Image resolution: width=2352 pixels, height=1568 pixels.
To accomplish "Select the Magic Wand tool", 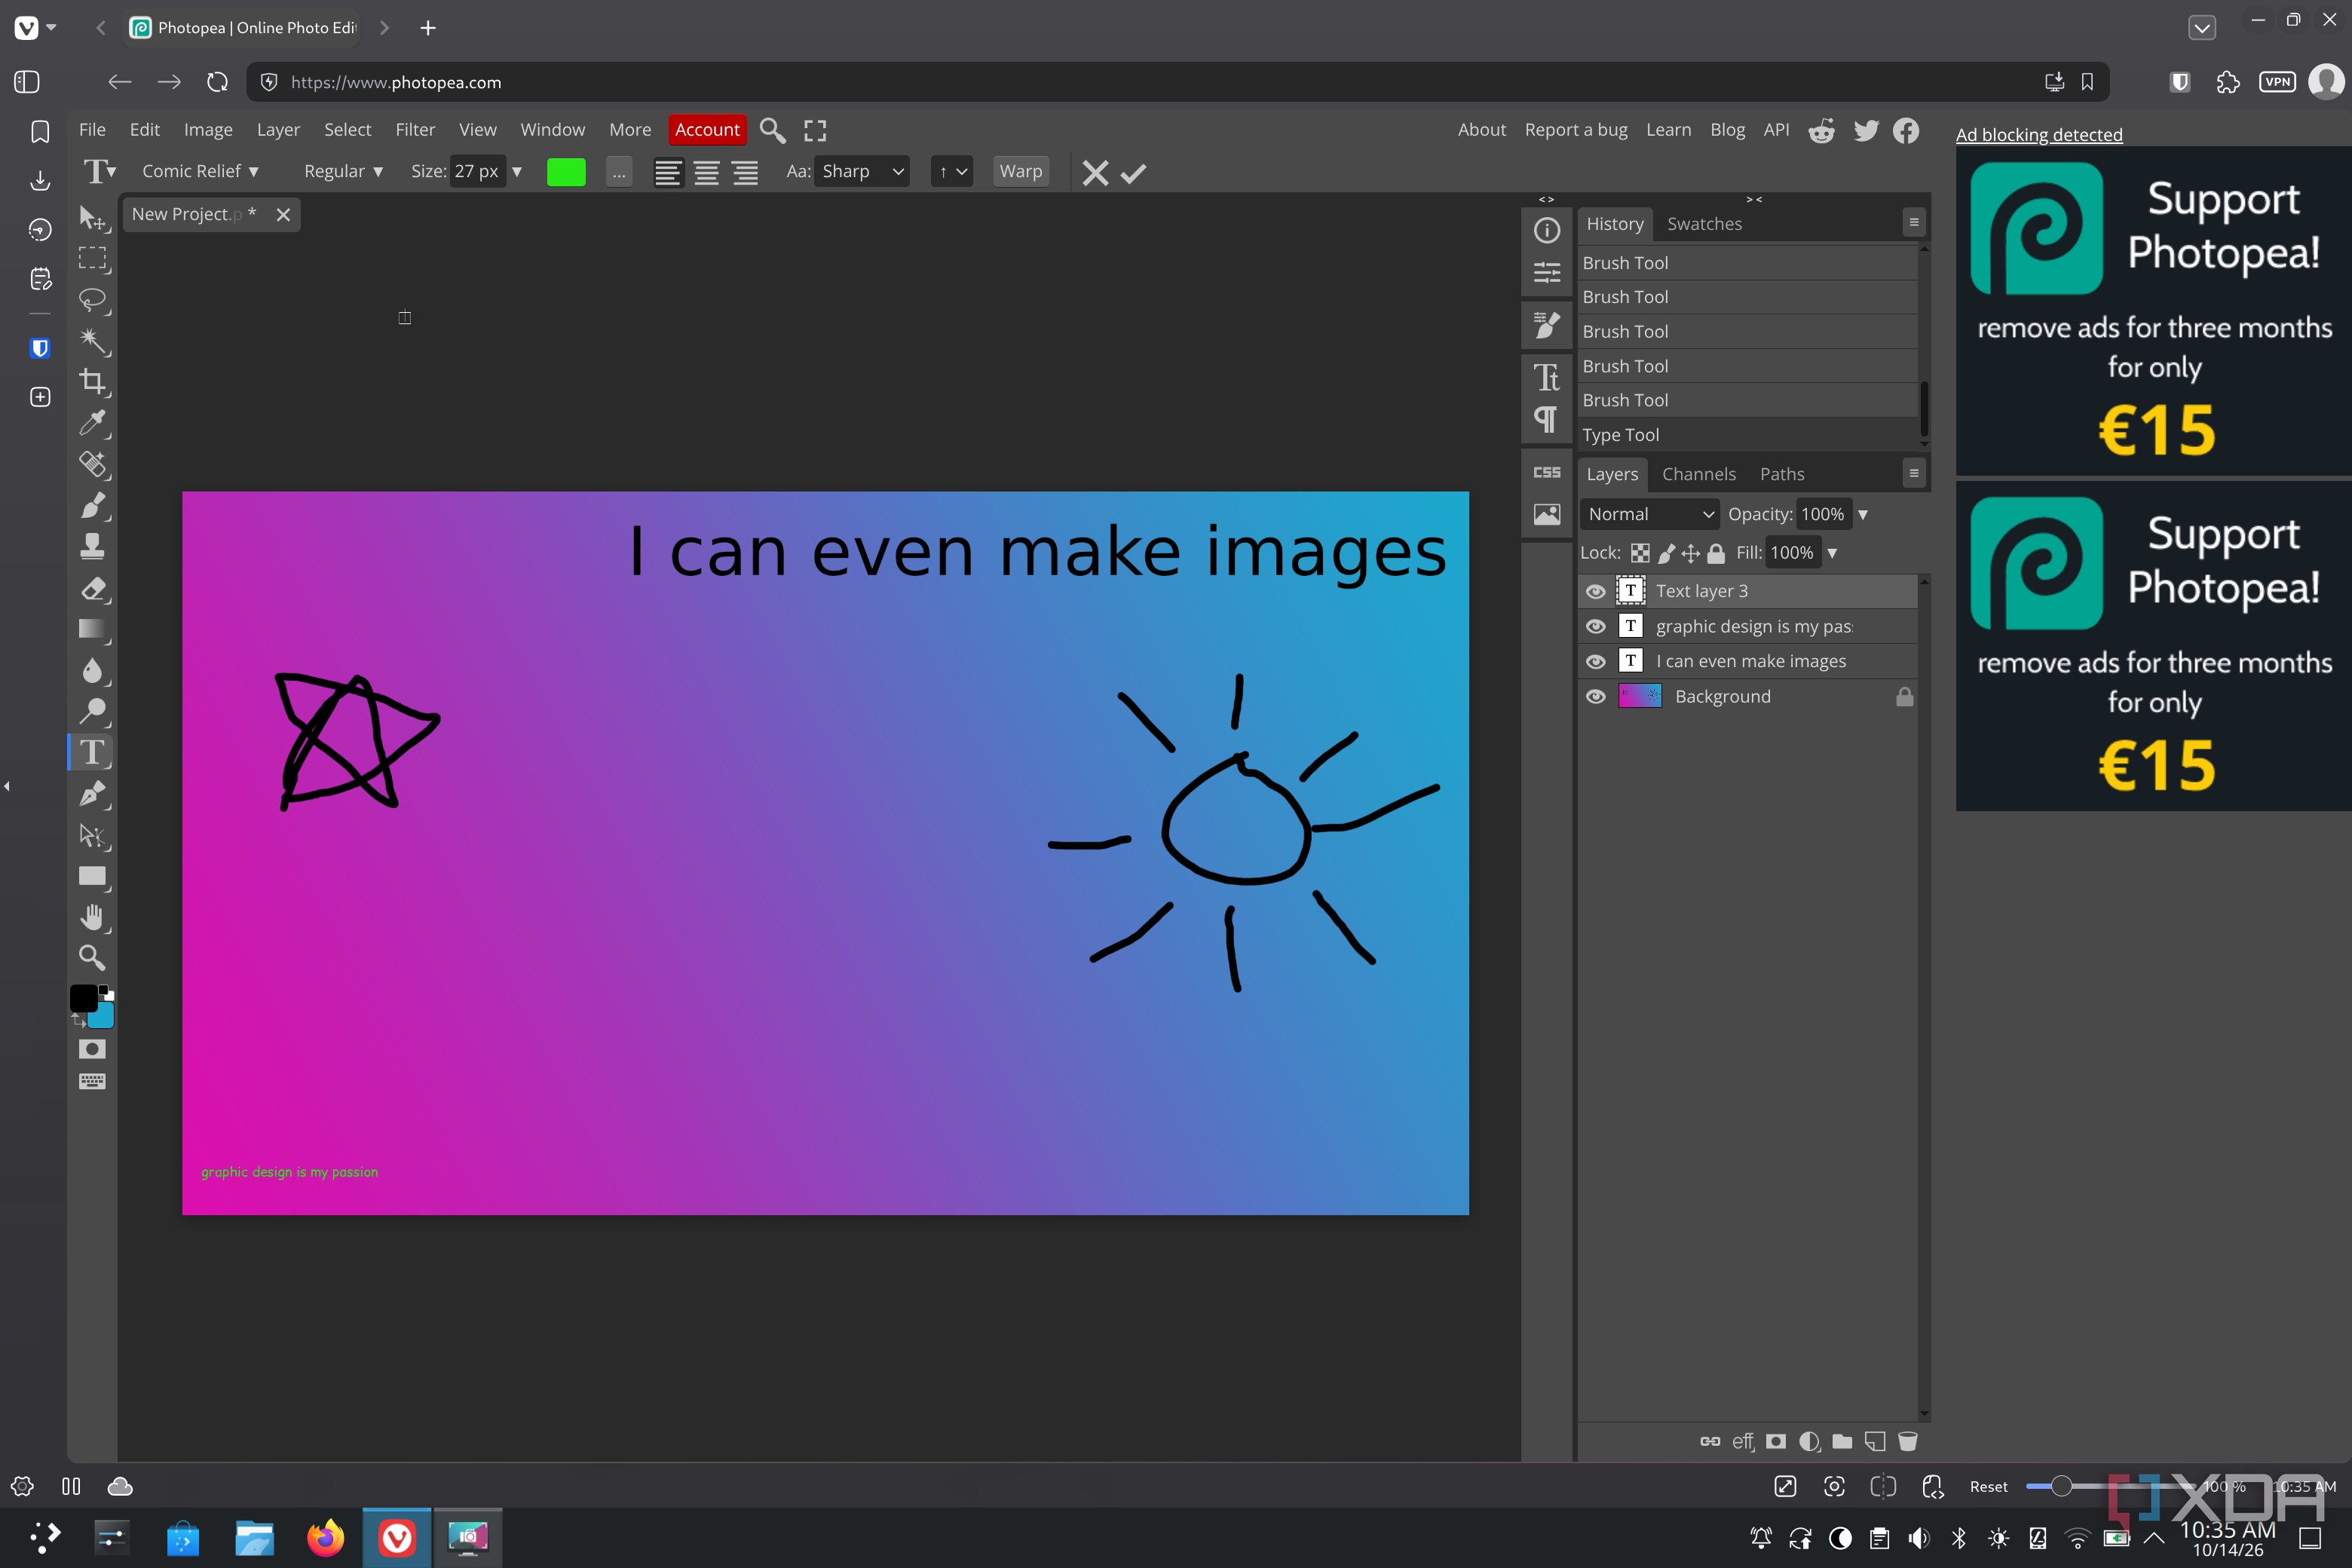I will point(92,341).
